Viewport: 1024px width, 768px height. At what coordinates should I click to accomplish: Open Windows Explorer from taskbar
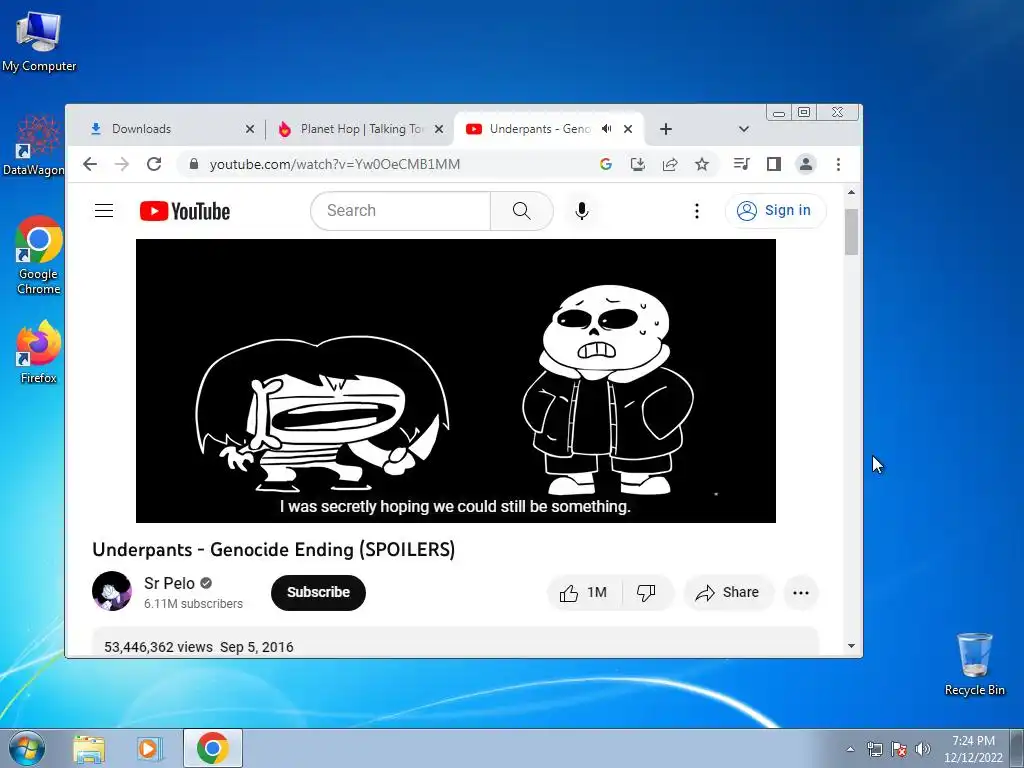coord(89,748)
